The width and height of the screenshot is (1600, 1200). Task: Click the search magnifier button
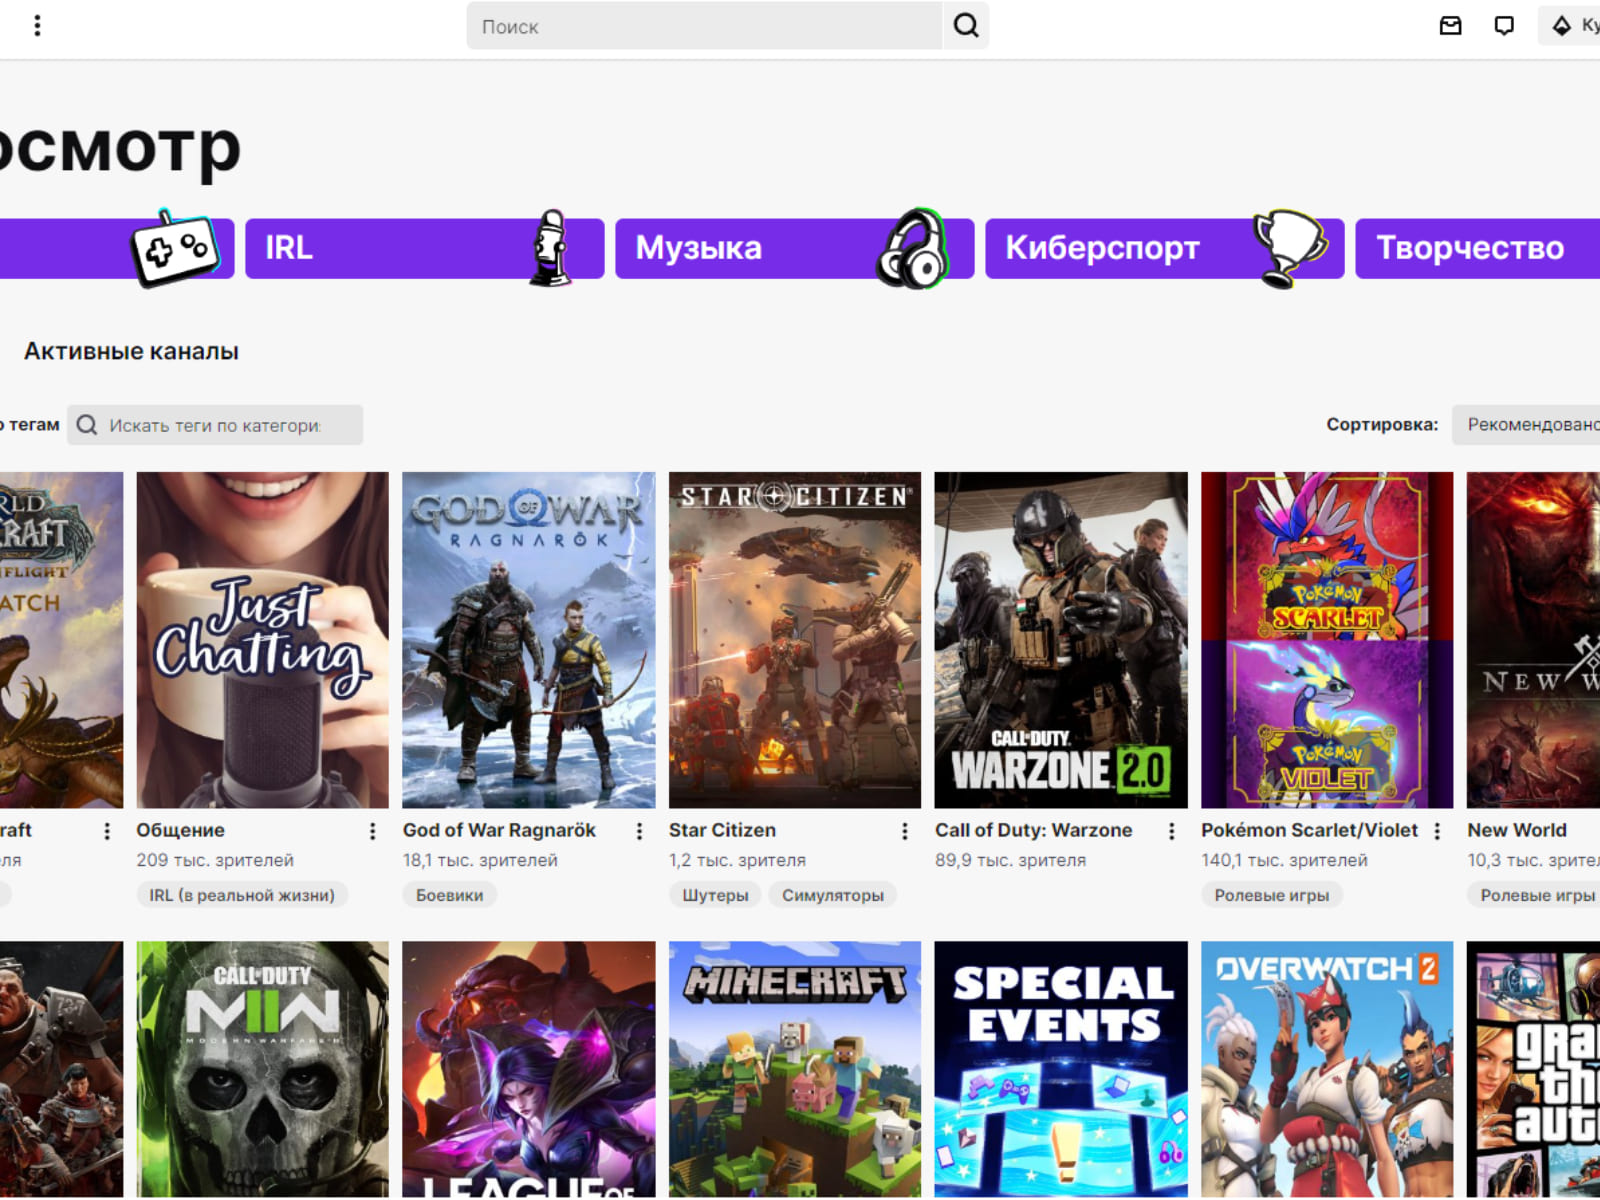[966, 26]
